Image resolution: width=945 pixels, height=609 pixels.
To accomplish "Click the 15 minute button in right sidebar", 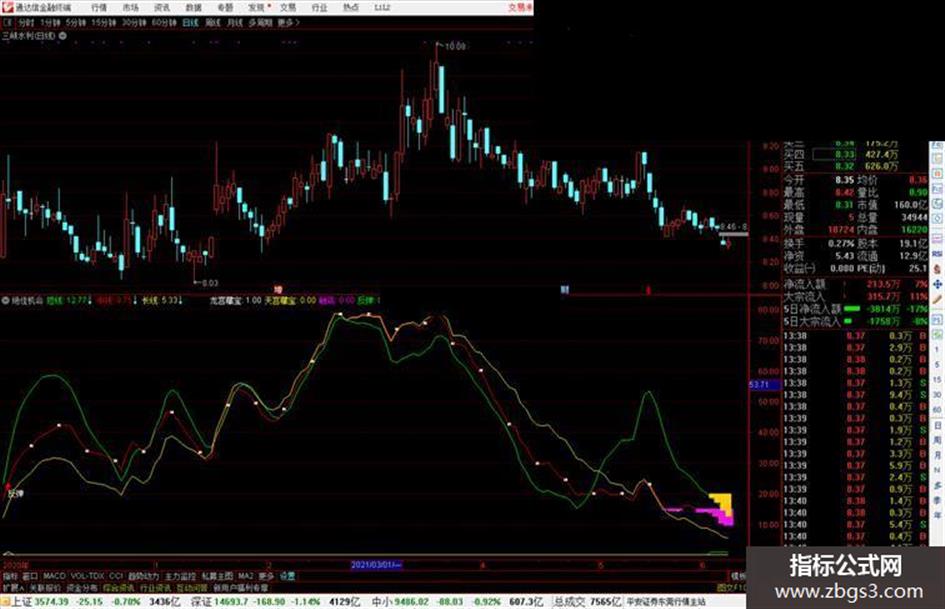I will (937, 380).
